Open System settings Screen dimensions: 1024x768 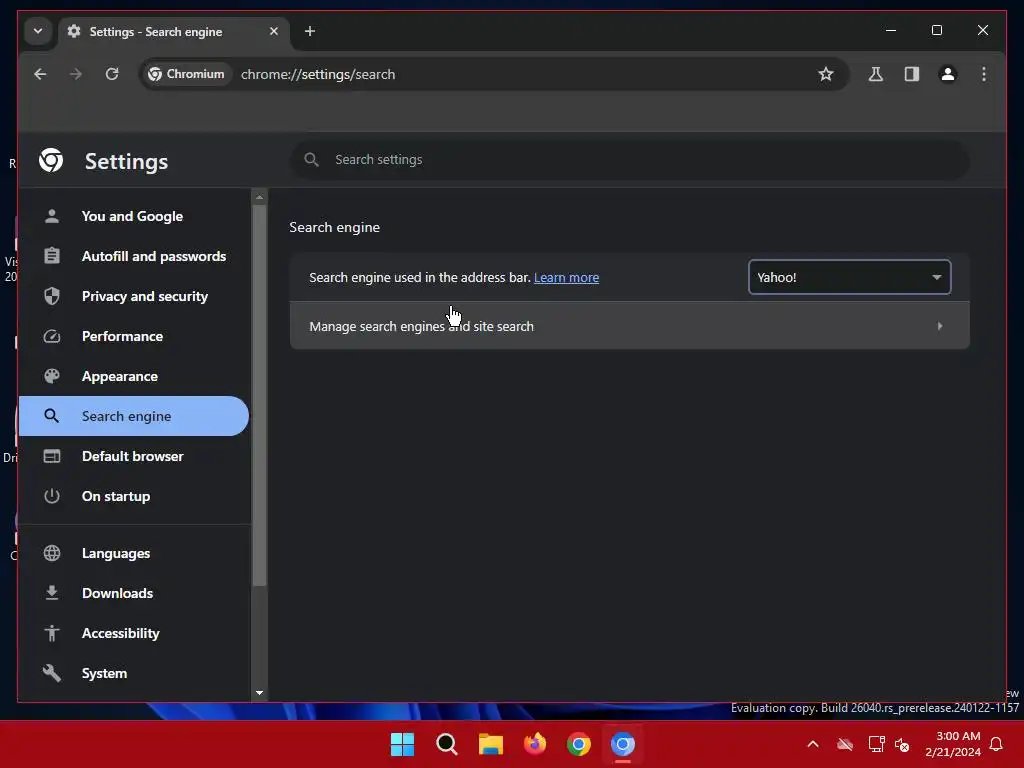(133, 673)
